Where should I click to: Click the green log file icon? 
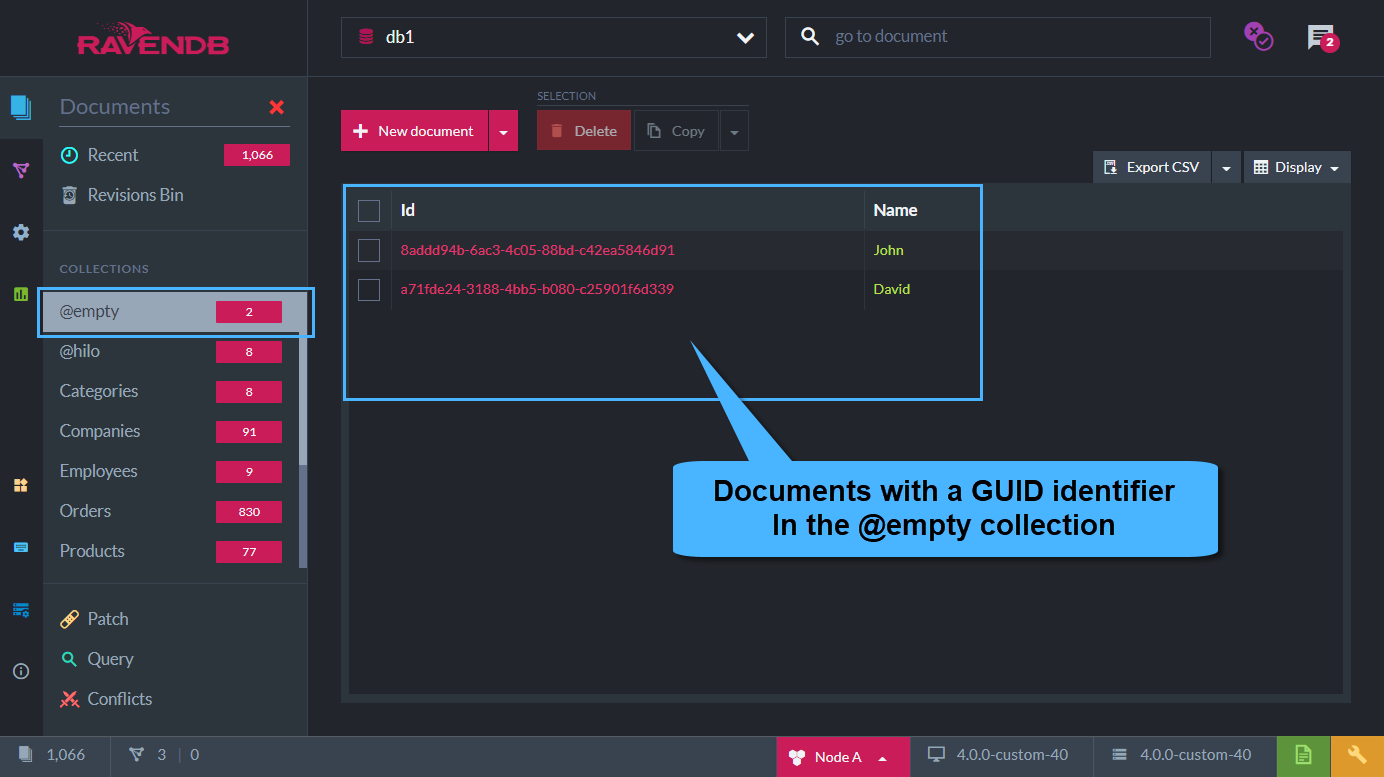(x=1304, y=756)
